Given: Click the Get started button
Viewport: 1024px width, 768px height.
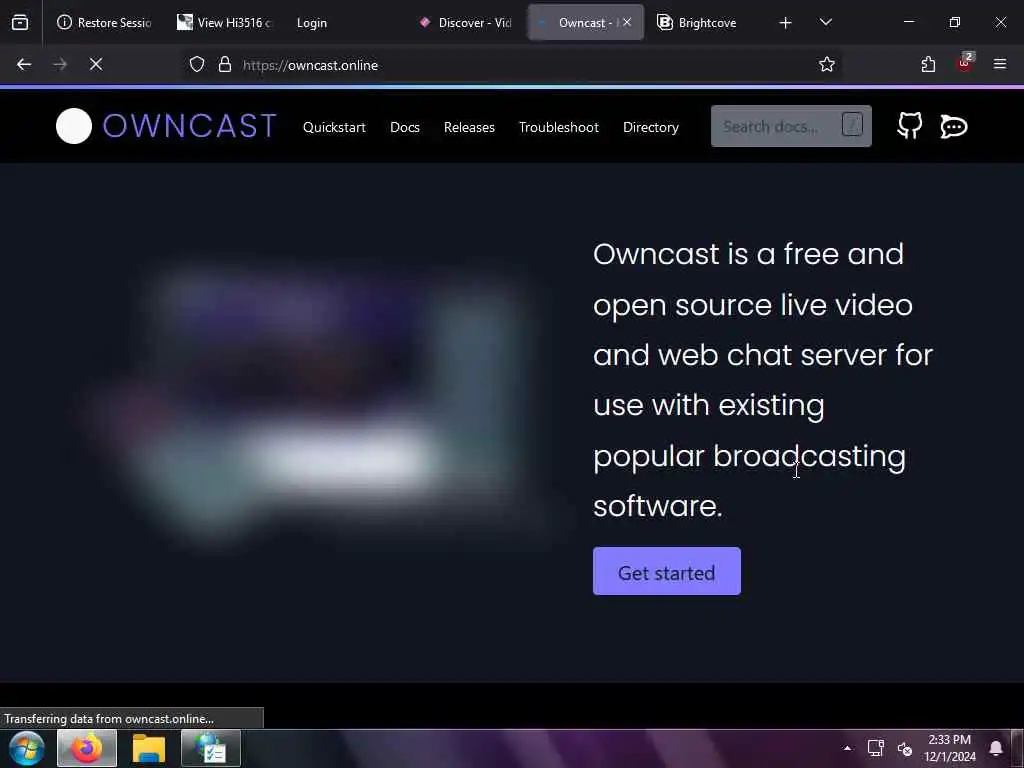Looking at the screenshot, I should 667,571.
